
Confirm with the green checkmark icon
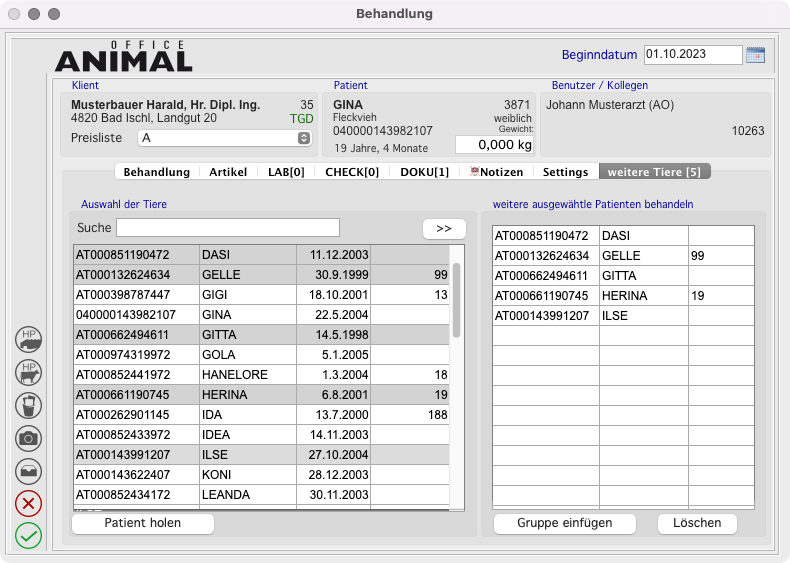click(x=29, y=536)
